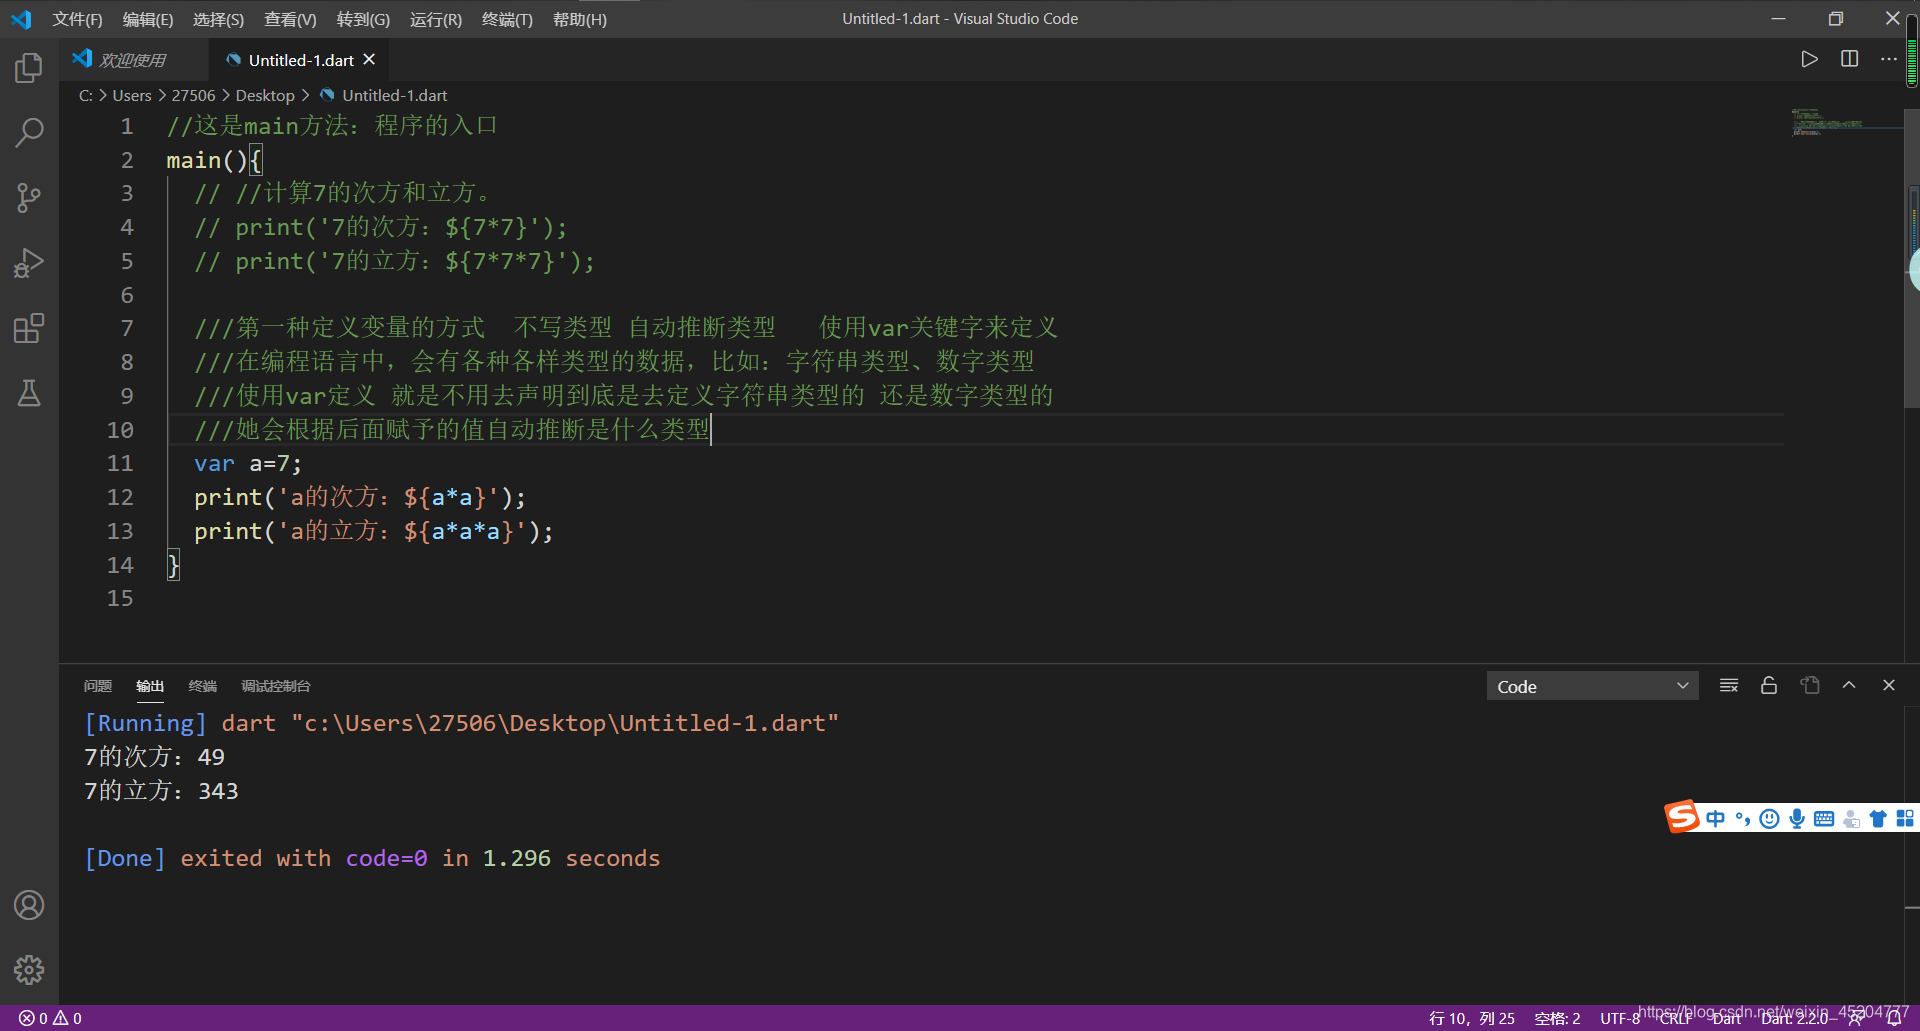Toggle output scroll lock
This screenshot has width=1920, height=1031.
tap(1769, 686)
